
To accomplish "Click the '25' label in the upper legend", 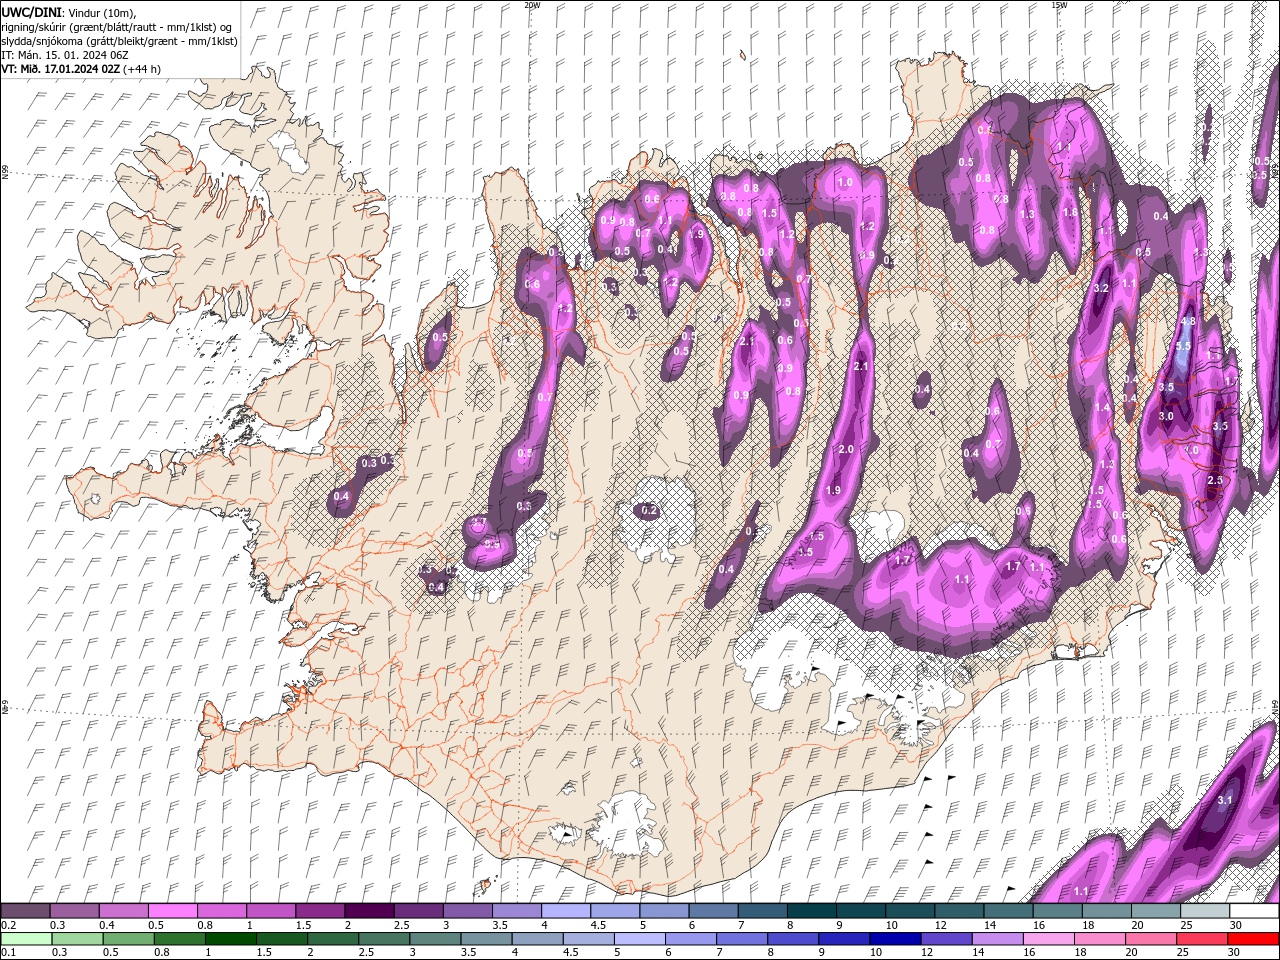I will 1185,926.
